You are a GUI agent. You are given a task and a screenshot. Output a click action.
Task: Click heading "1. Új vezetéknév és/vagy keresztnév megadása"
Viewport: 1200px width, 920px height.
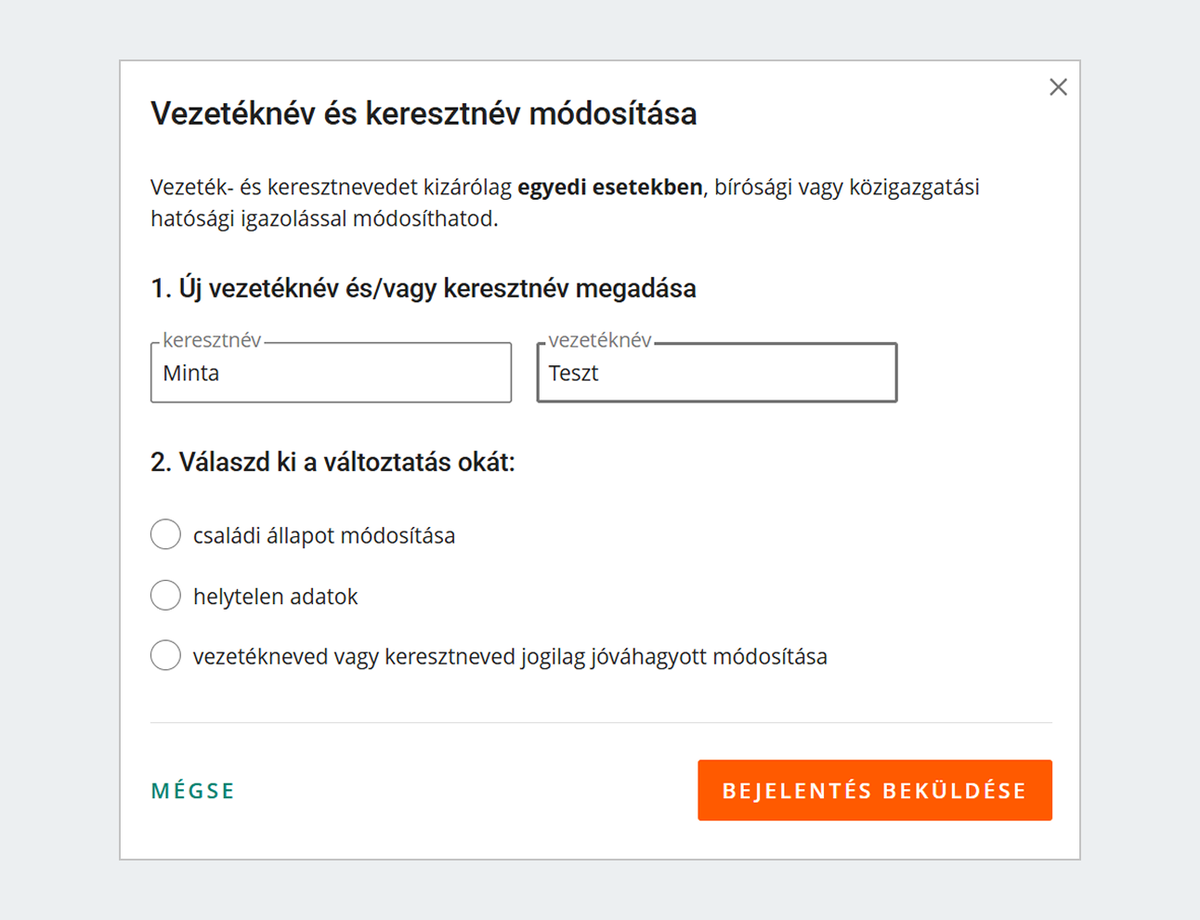422,288
